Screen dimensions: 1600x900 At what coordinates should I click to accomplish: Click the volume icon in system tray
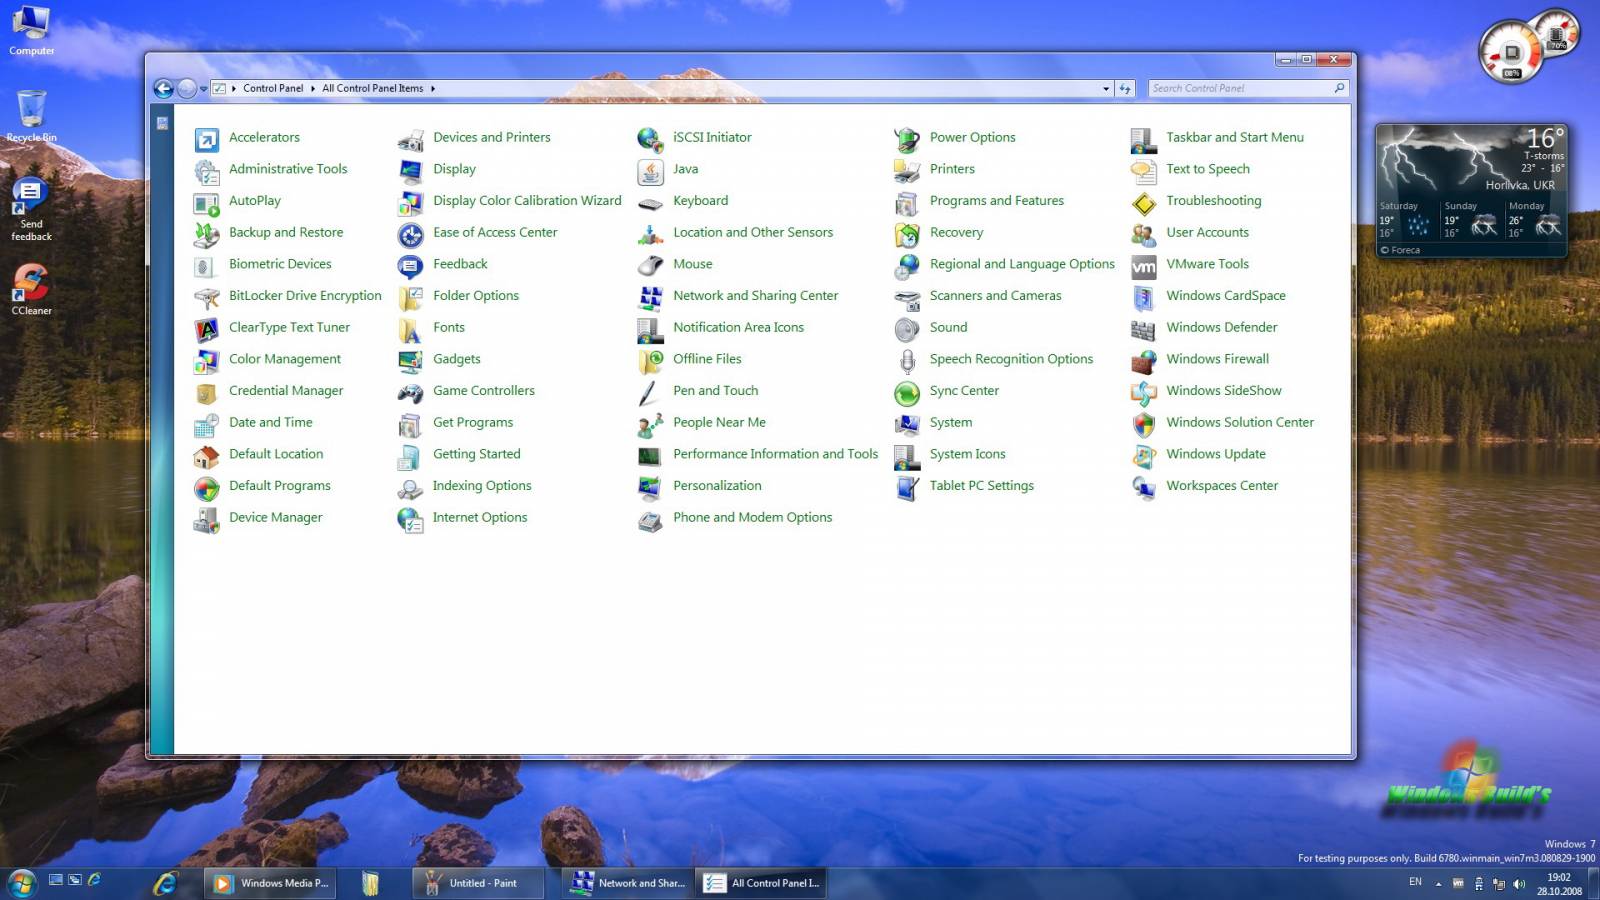click(1519, 884)
